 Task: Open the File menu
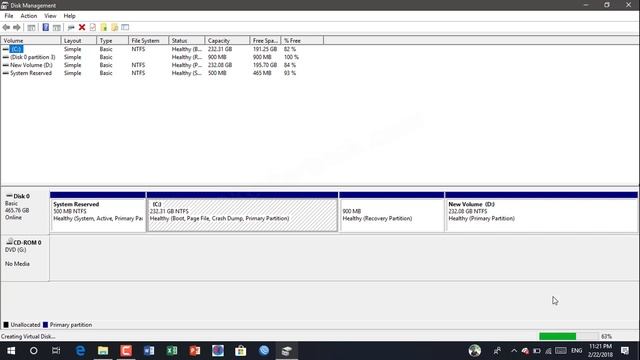(9, 16)
